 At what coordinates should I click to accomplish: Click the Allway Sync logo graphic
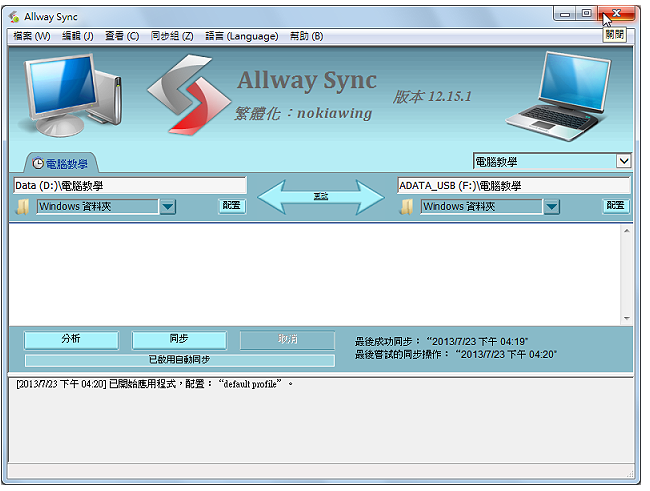click(189, 95)
